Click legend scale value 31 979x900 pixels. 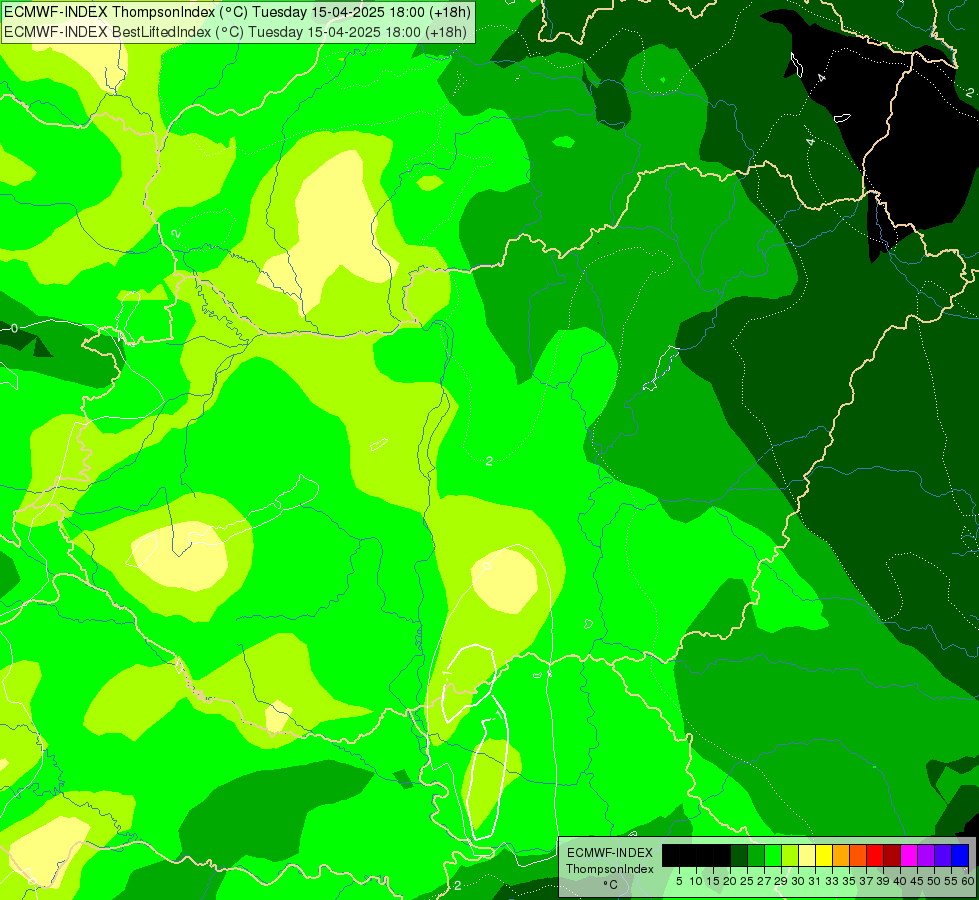click(815, 881)
